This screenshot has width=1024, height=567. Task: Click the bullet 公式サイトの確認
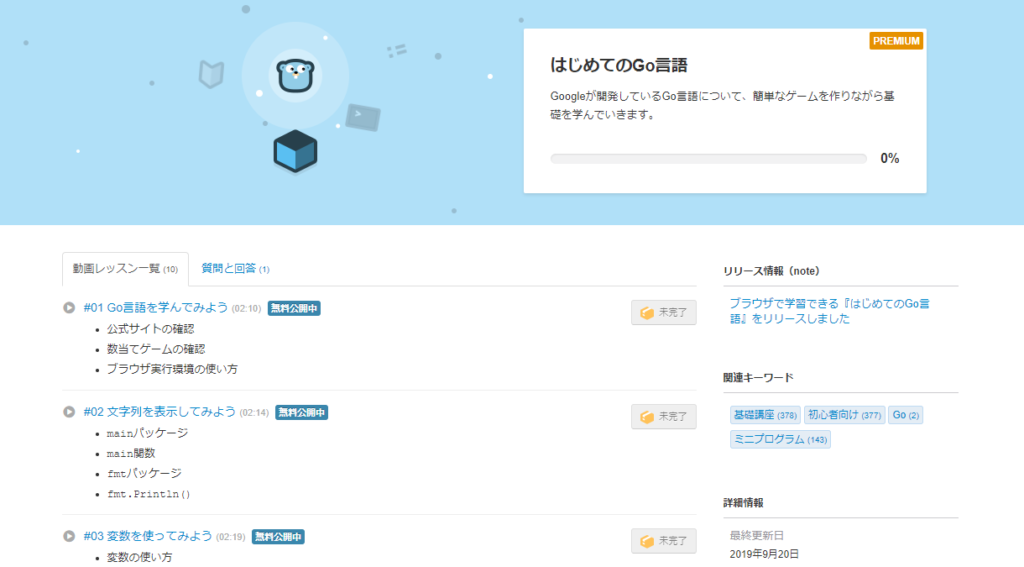(x=150, y=329)
